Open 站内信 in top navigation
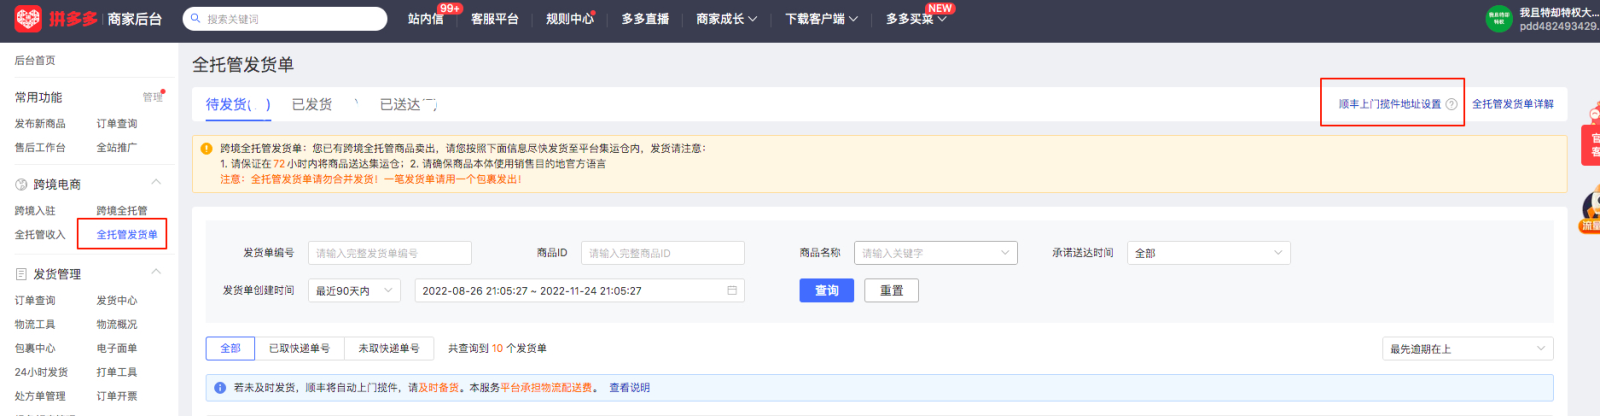The image size is (1600, 416). coord(426,19)
